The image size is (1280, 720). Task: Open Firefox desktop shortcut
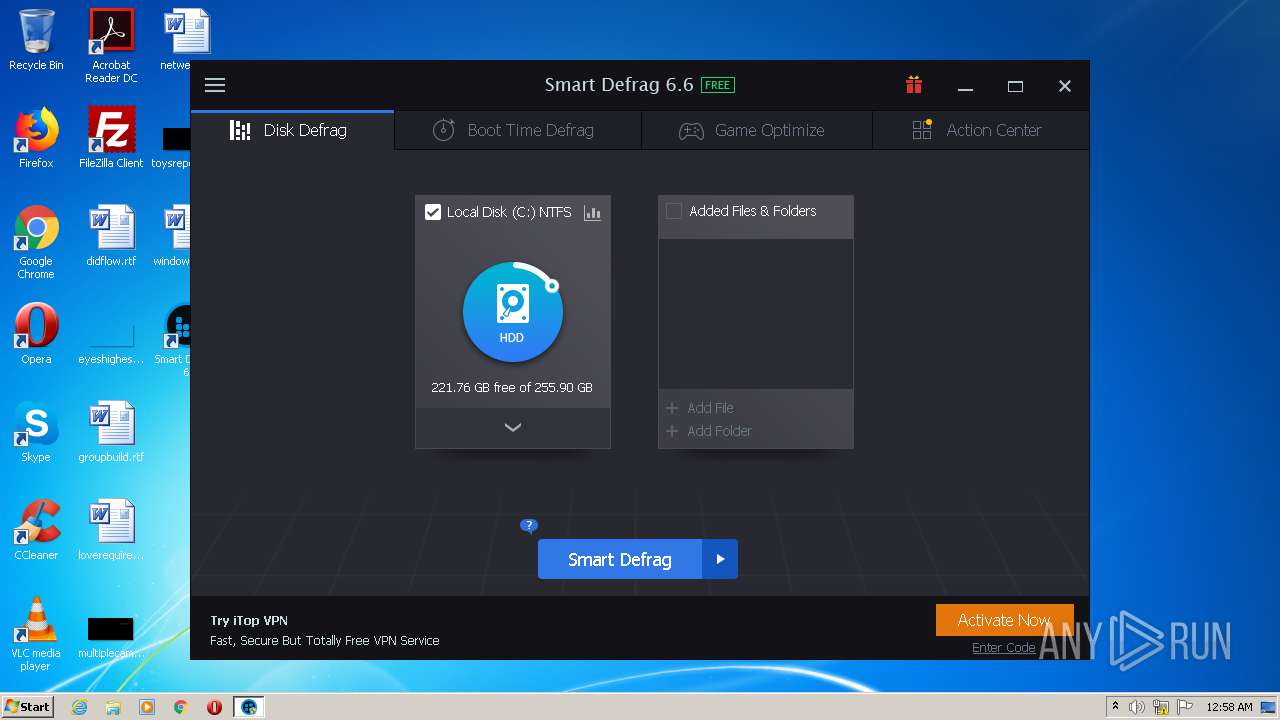pyautogui.click(x=36, y=138)
